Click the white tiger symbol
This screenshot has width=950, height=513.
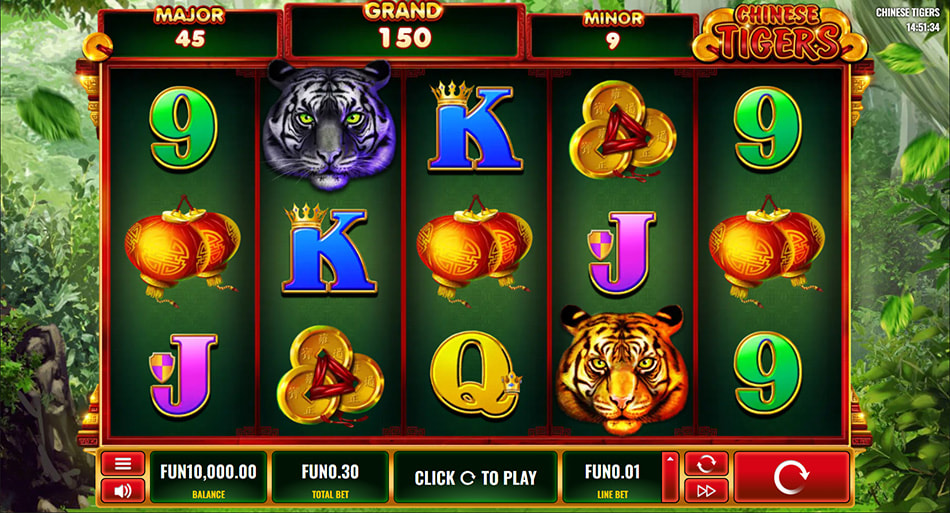point(329,124)
